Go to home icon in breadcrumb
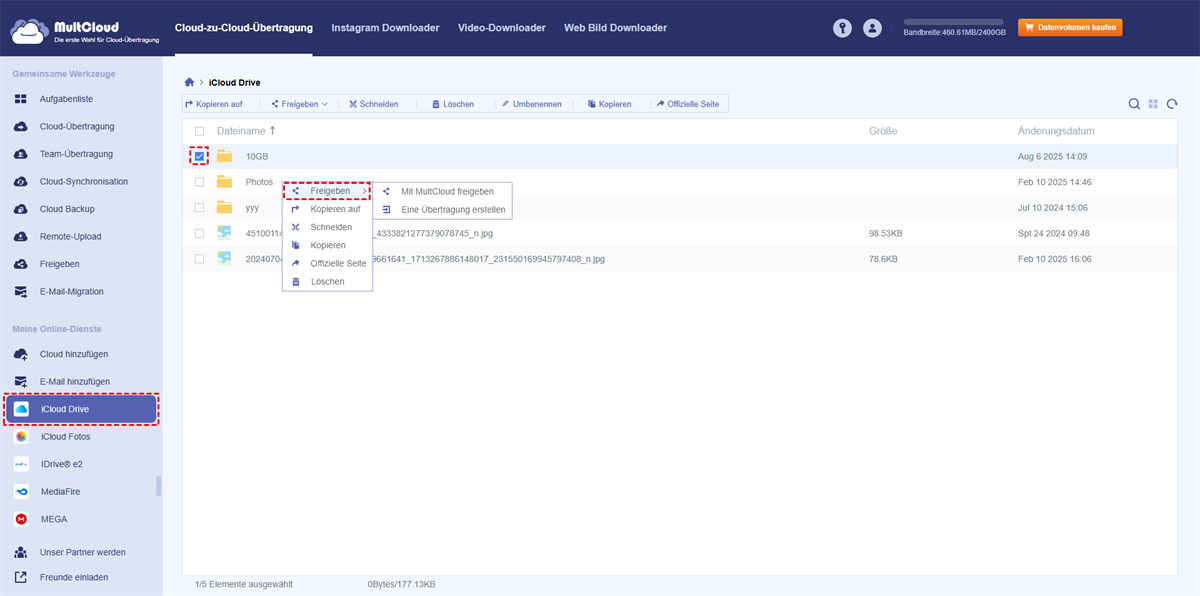Image resolution: width=1200 pixels, height=596 pixels. click(x=189, y=82)
